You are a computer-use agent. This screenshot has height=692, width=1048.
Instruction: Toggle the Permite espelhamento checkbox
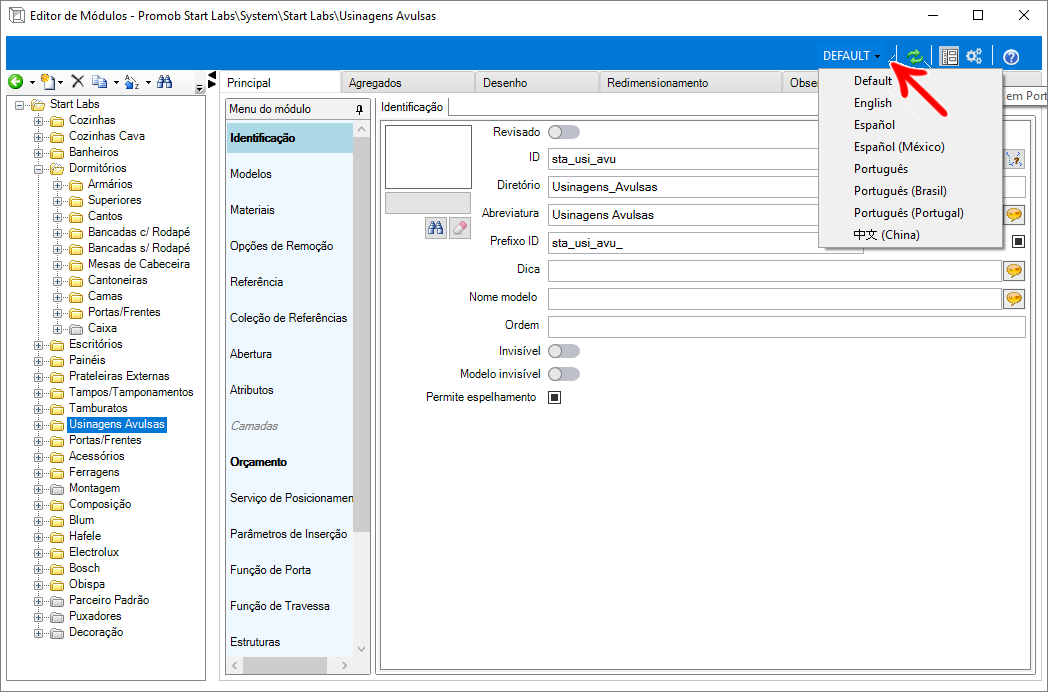pos(554,397)
